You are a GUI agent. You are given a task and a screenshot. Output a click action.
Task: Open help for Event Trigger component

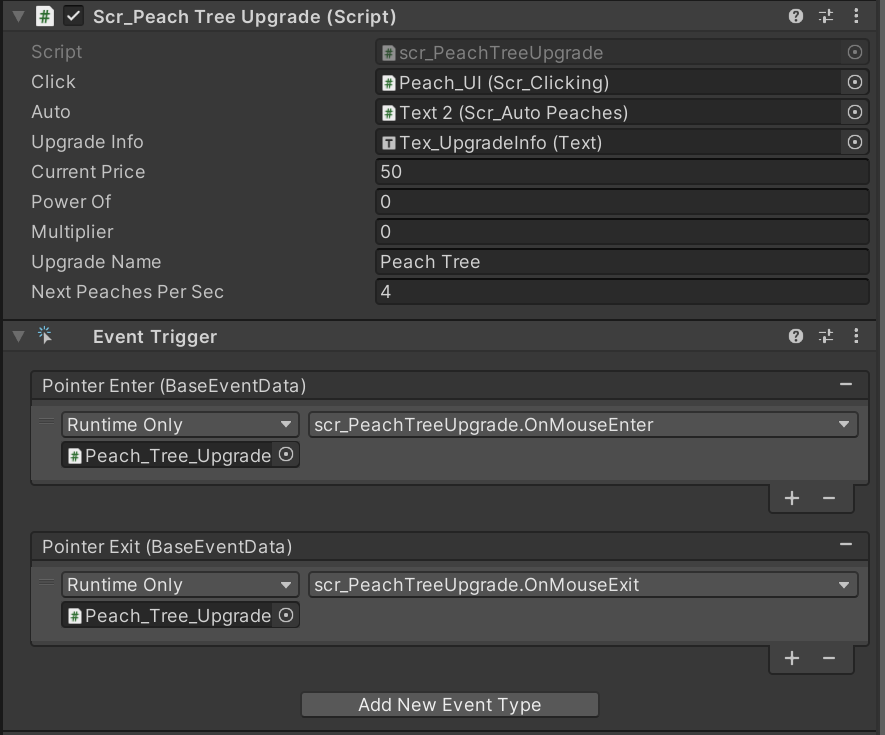click(x=796, y=337)
